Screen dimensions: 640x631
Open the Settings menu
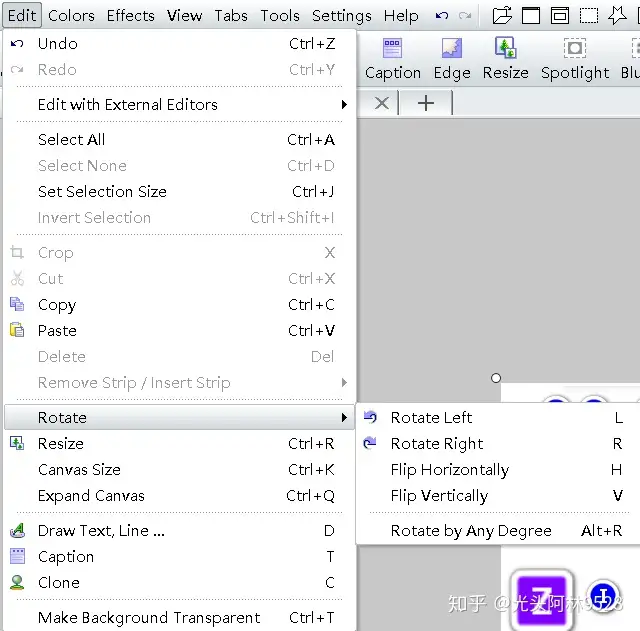[342, 16]
